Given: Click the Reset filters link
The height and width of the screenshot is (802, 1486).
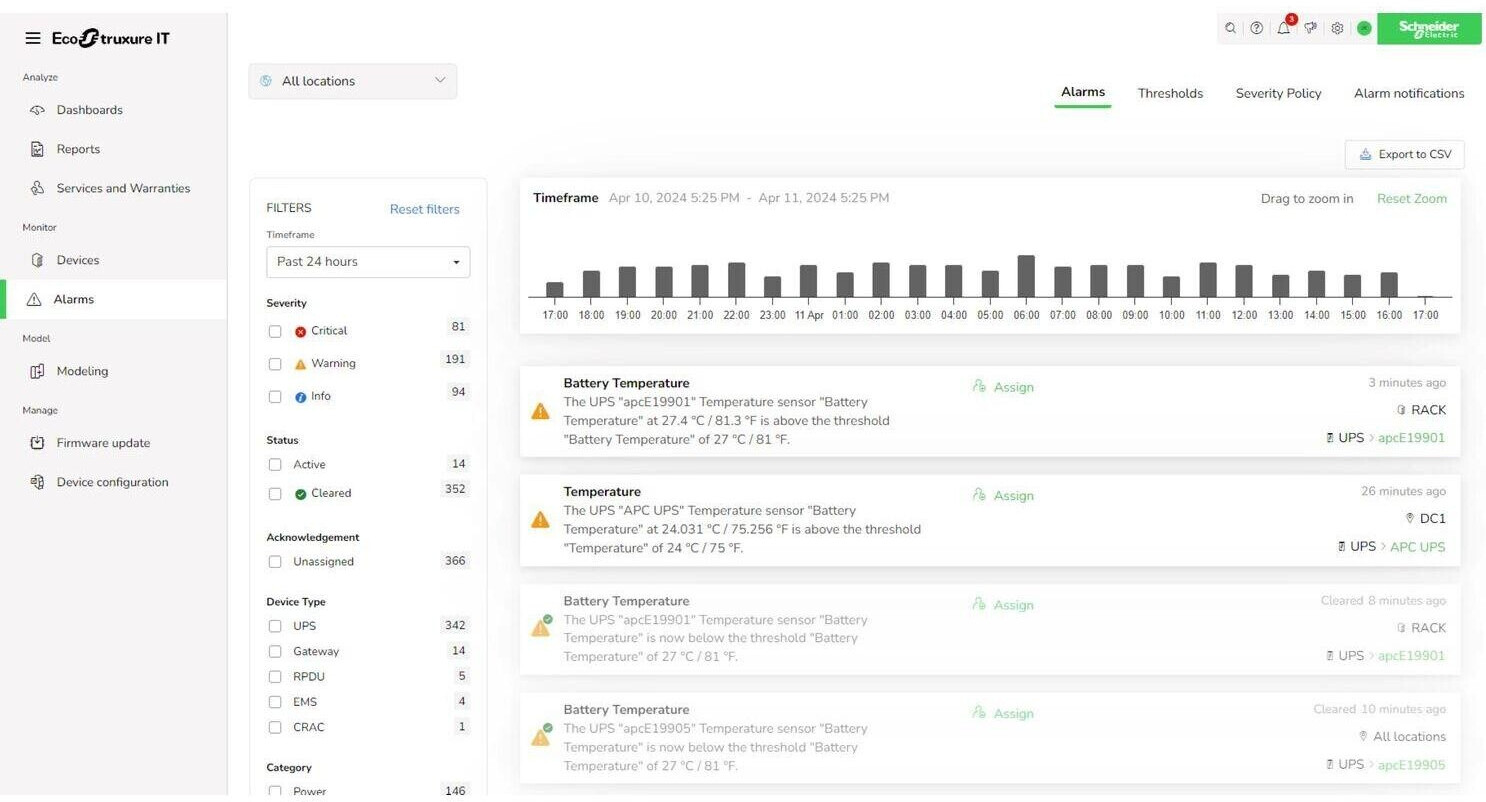Looking at the screenshot, I should pos(424,209).
